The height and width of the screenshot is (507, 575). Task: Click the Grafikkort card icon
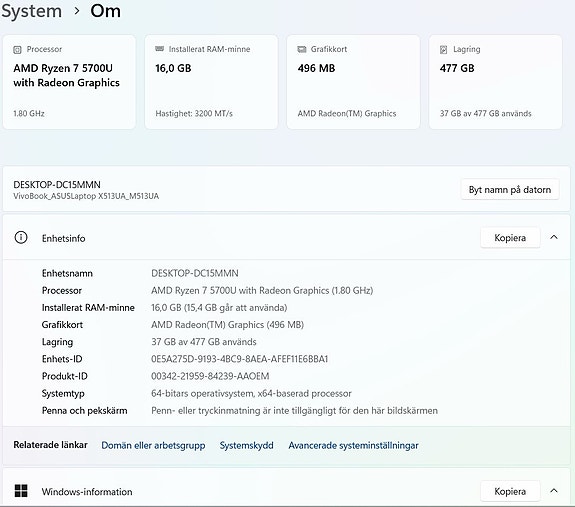[x=301, y=49]
